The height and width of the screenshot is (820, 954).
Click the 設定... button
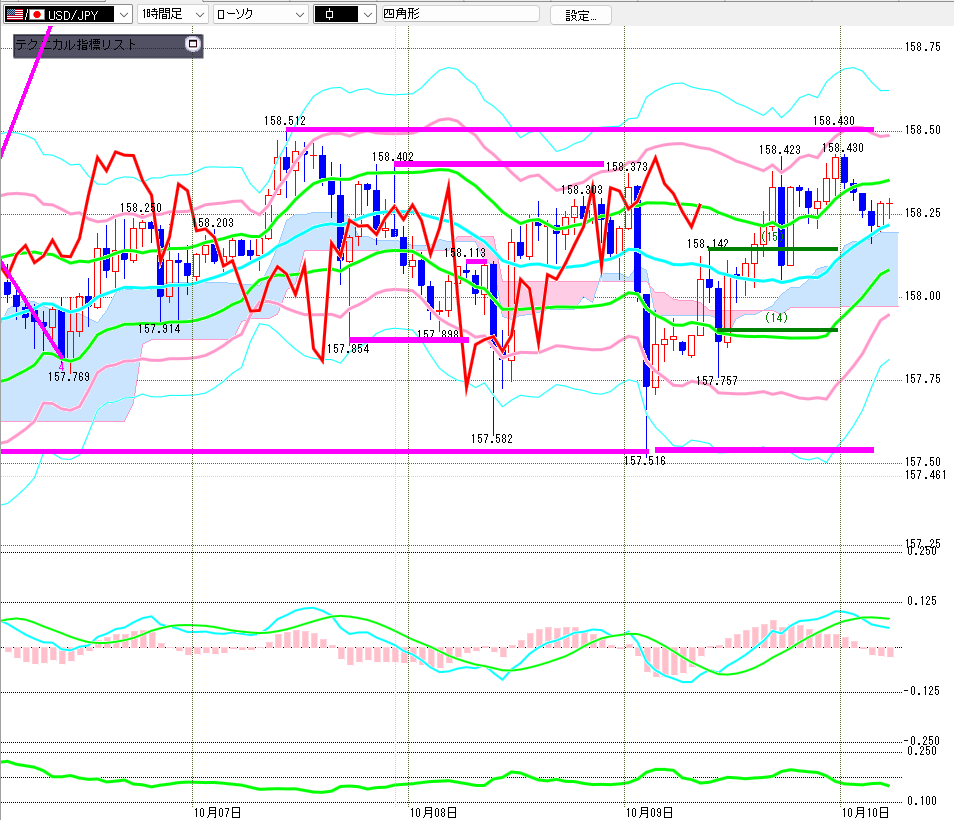[580, 15]
